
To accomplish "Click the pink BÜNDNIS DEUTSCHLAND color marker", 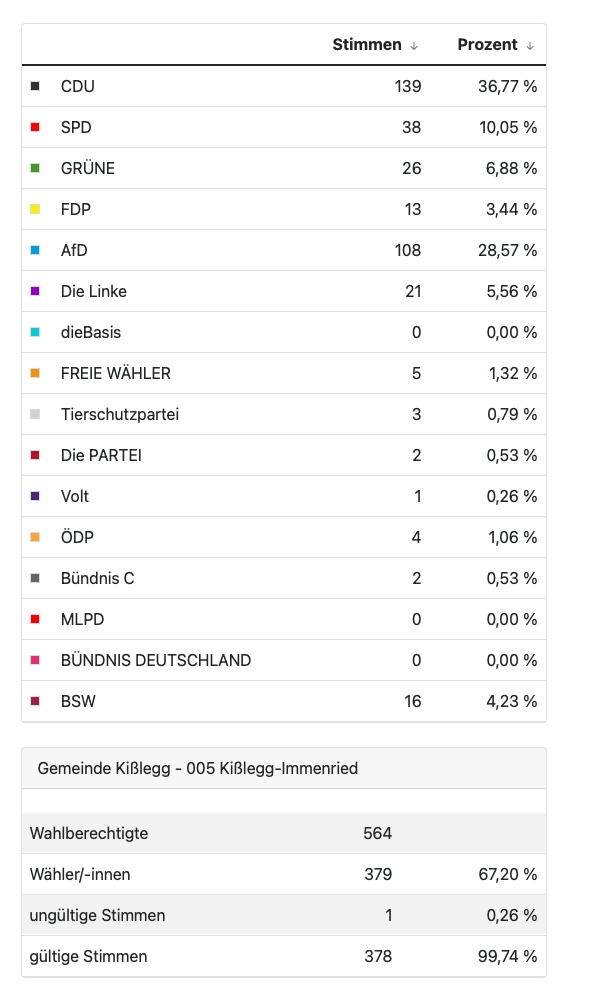I will pos(35,660).
